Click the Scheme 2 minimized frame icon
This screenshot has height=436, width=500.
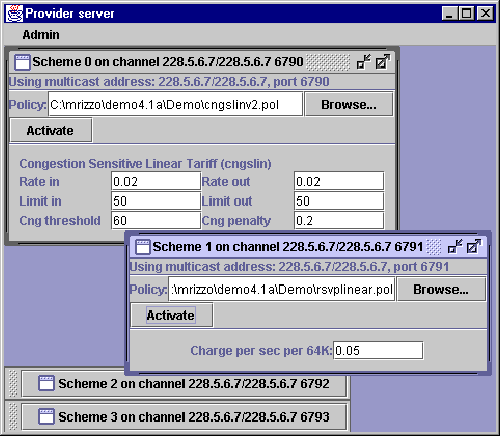(x=46, y=383)
